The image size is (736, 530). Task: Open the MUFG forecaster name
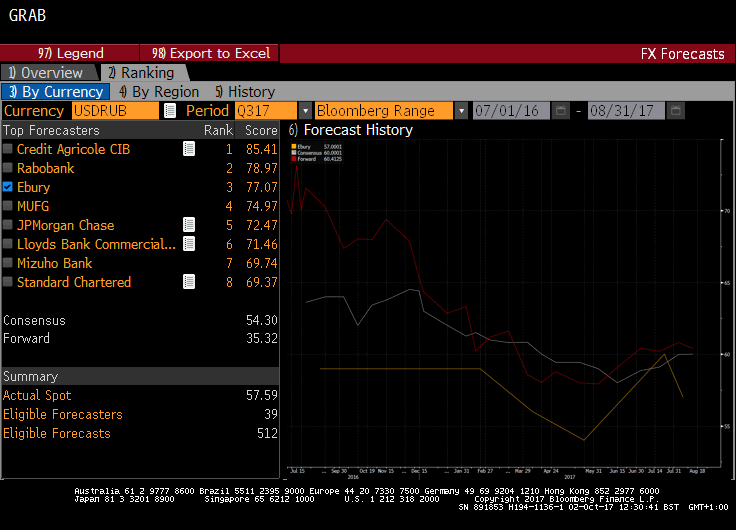point(33,206)
